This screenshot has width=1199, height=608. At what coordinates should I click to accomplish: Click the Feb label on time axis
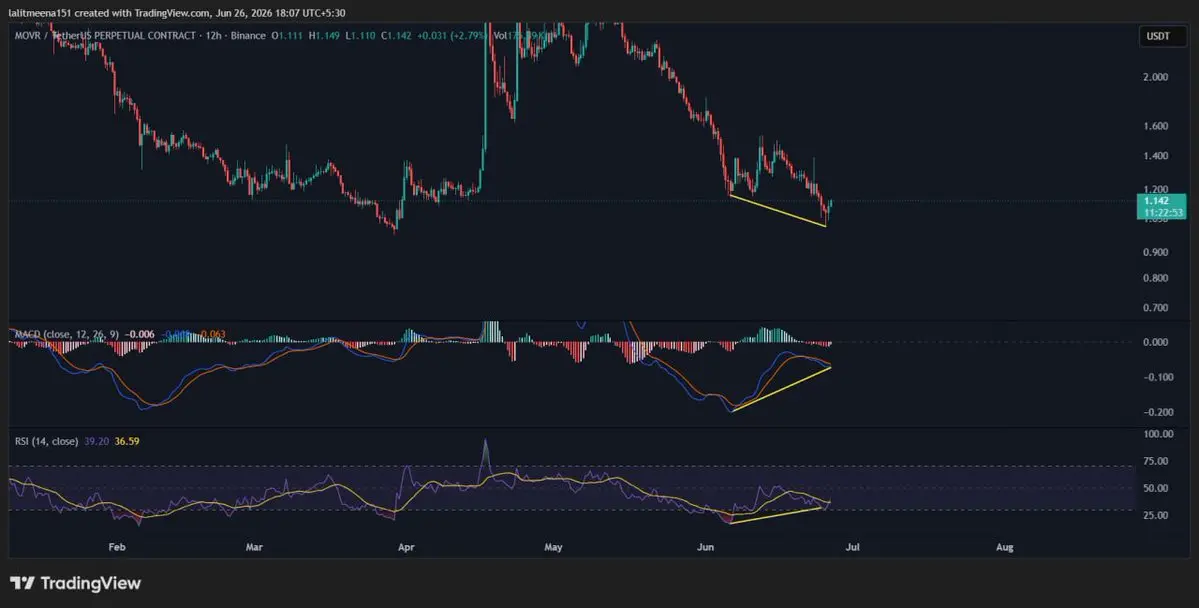pyautogui.click(x=116, y=548)
